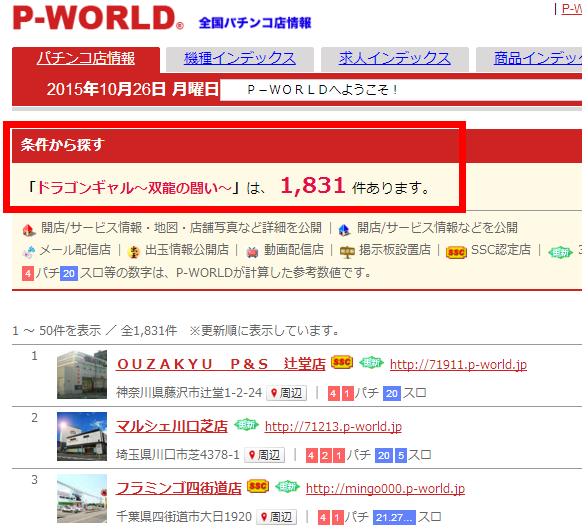Click blue 21.27... スロ badge
This screenshot has height=526, width=582.
pos(394,517)
